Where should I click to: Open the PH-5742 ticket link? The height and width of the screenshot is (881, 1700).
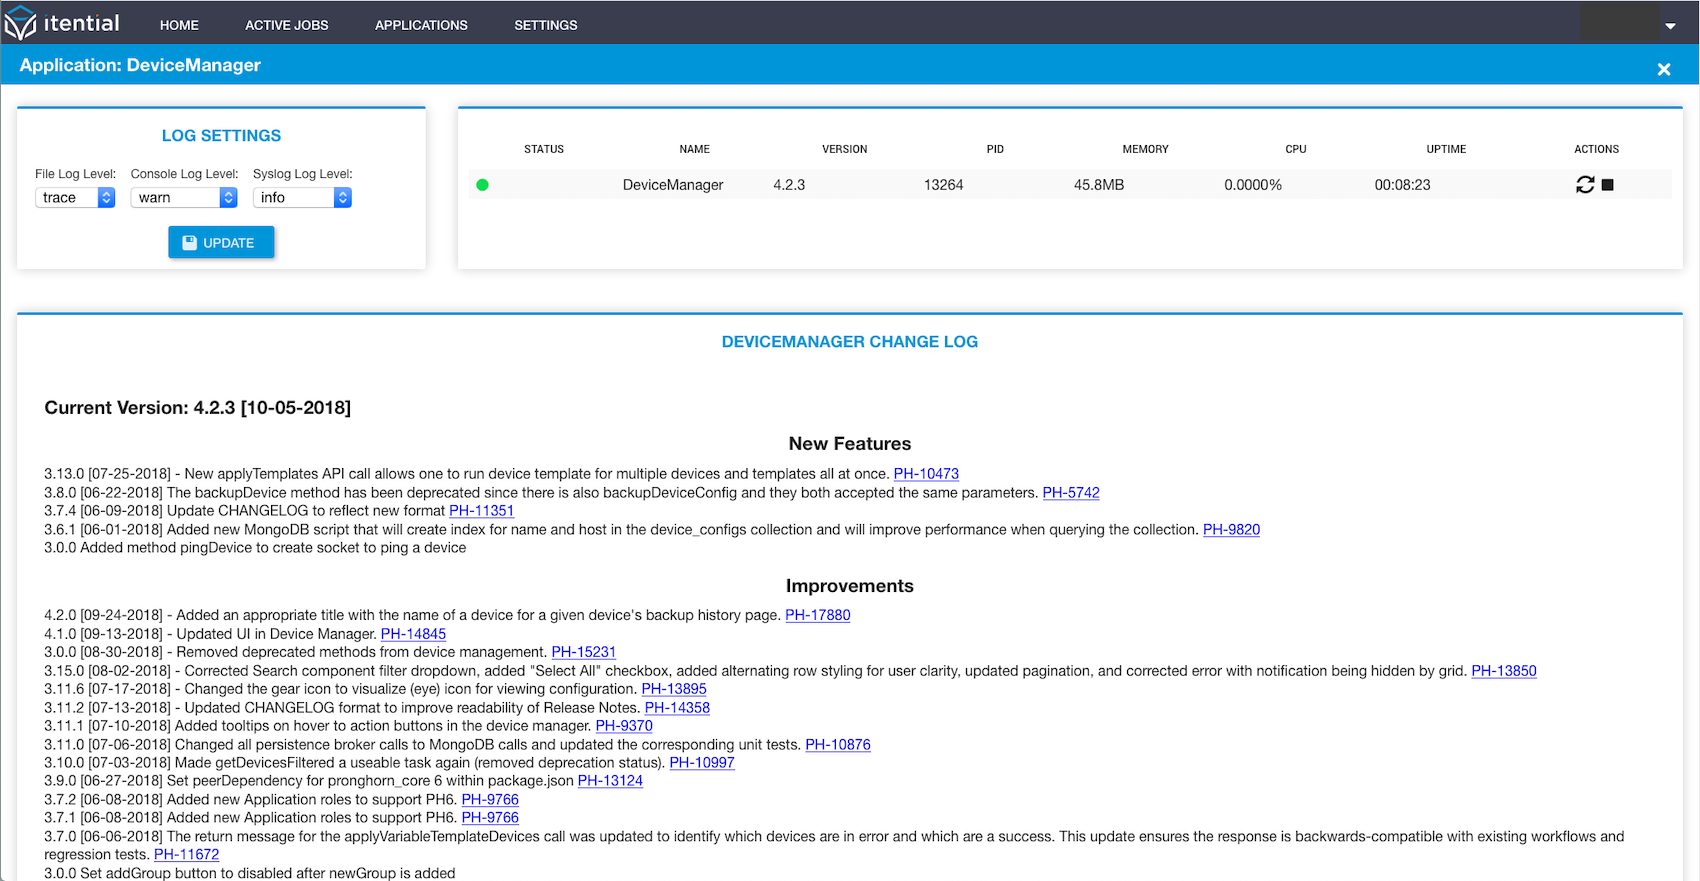point(1071,493)
